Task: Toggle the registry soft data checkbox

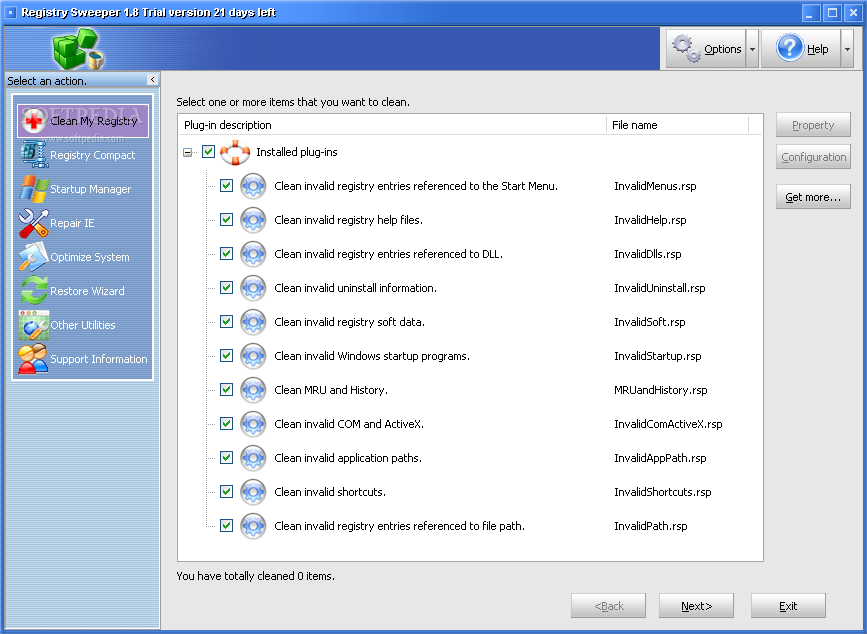Action: click(x=226, y=322)
